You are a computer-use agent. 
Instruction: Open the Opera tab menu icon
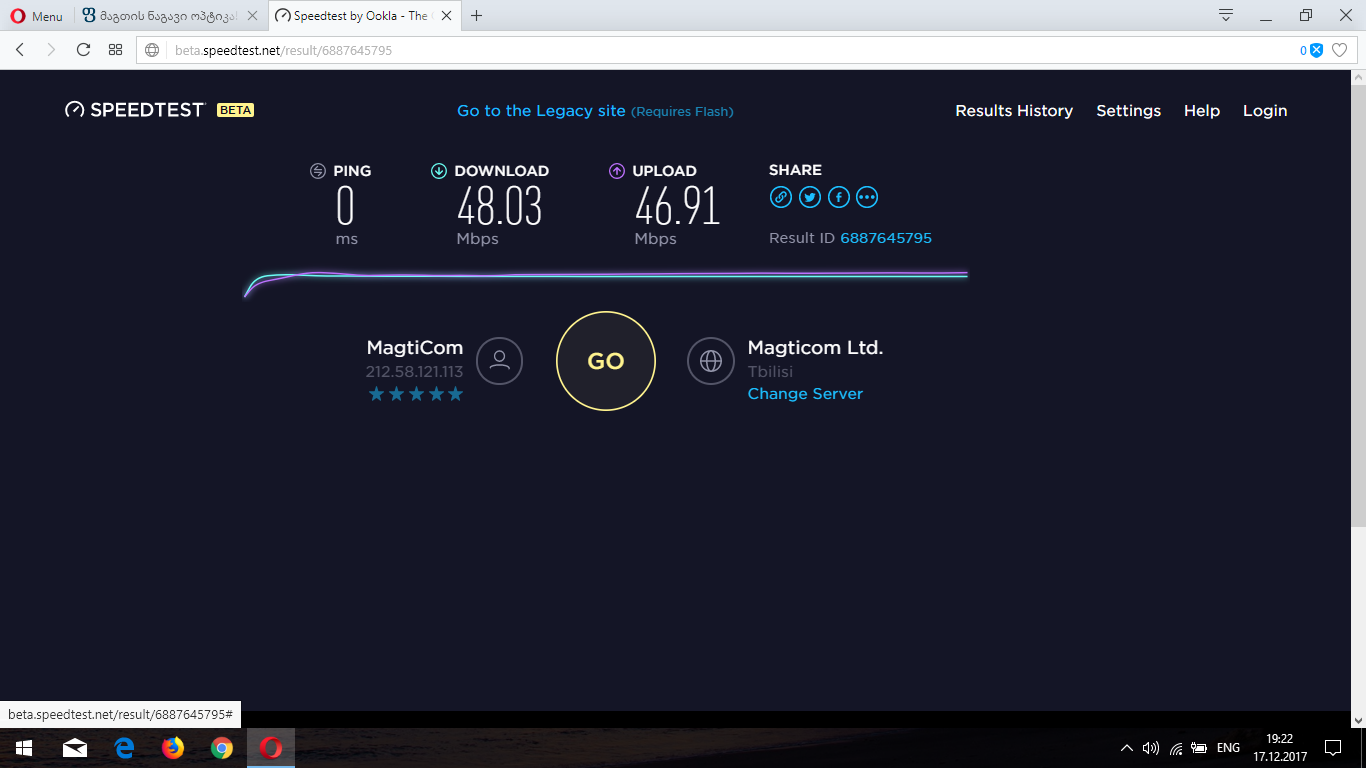pos(1226,15)
